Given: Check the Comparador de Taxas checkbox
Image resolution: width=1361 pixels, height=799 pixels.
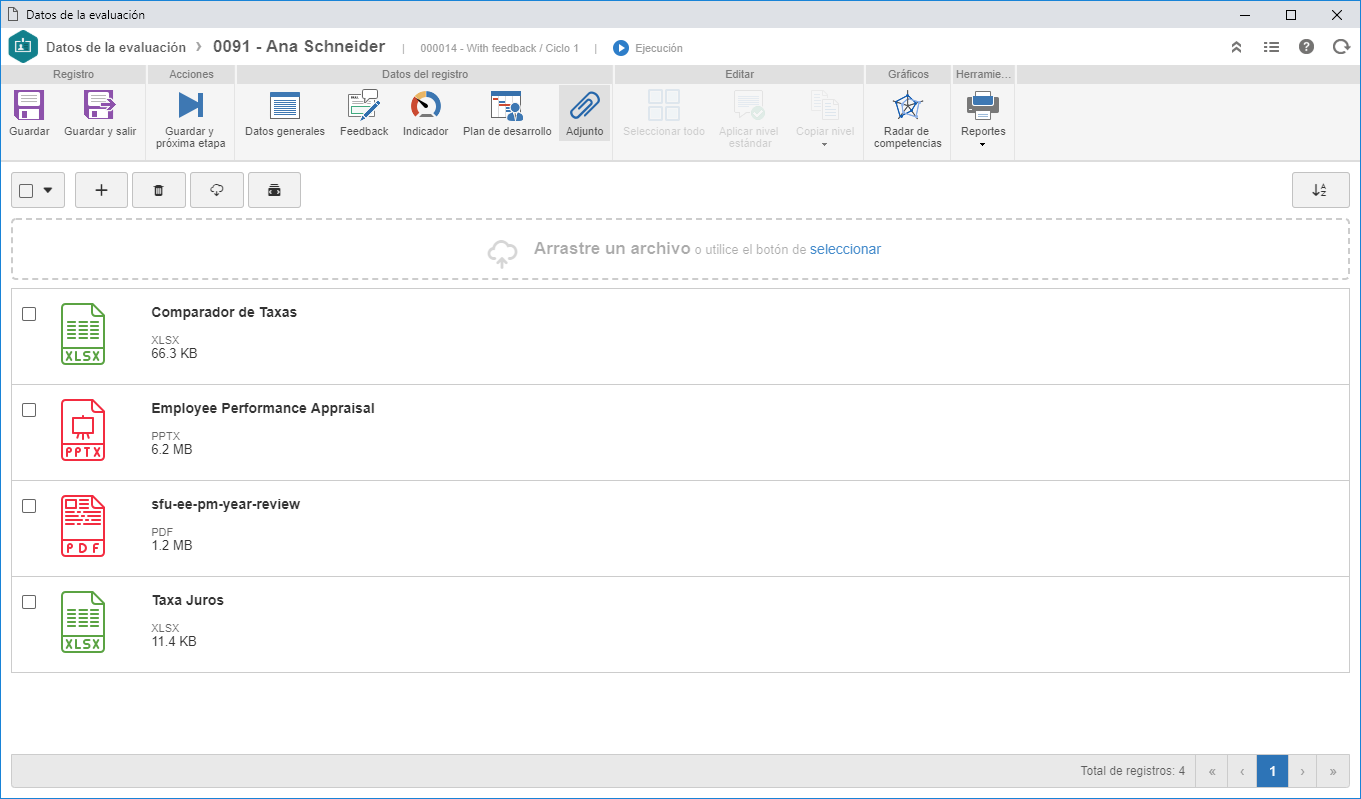Looking at the screenshot, I should 29,314.
